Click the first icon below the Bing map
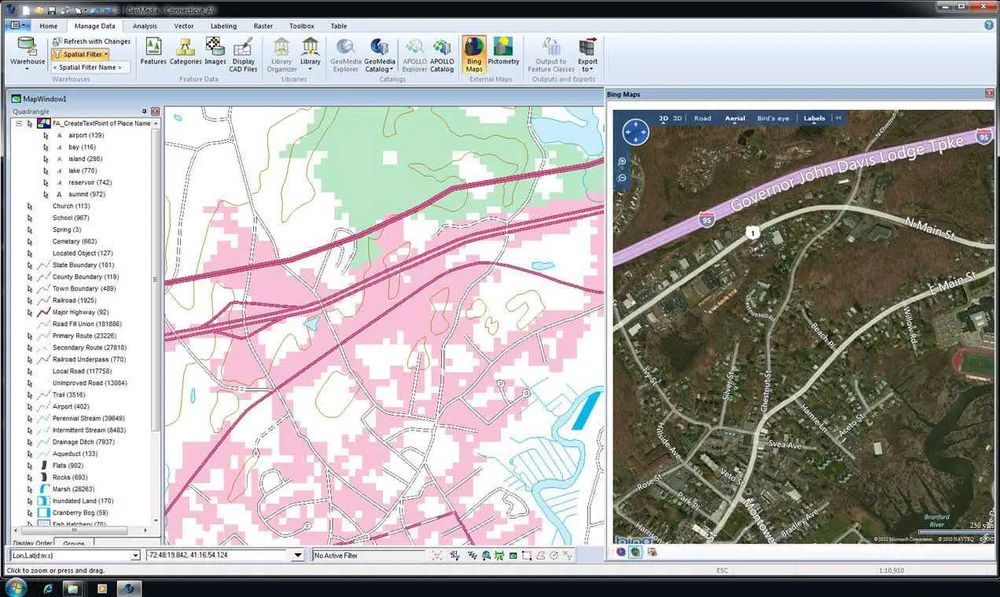The width and height of the screenshot is (1000, 597). (621, 552)
